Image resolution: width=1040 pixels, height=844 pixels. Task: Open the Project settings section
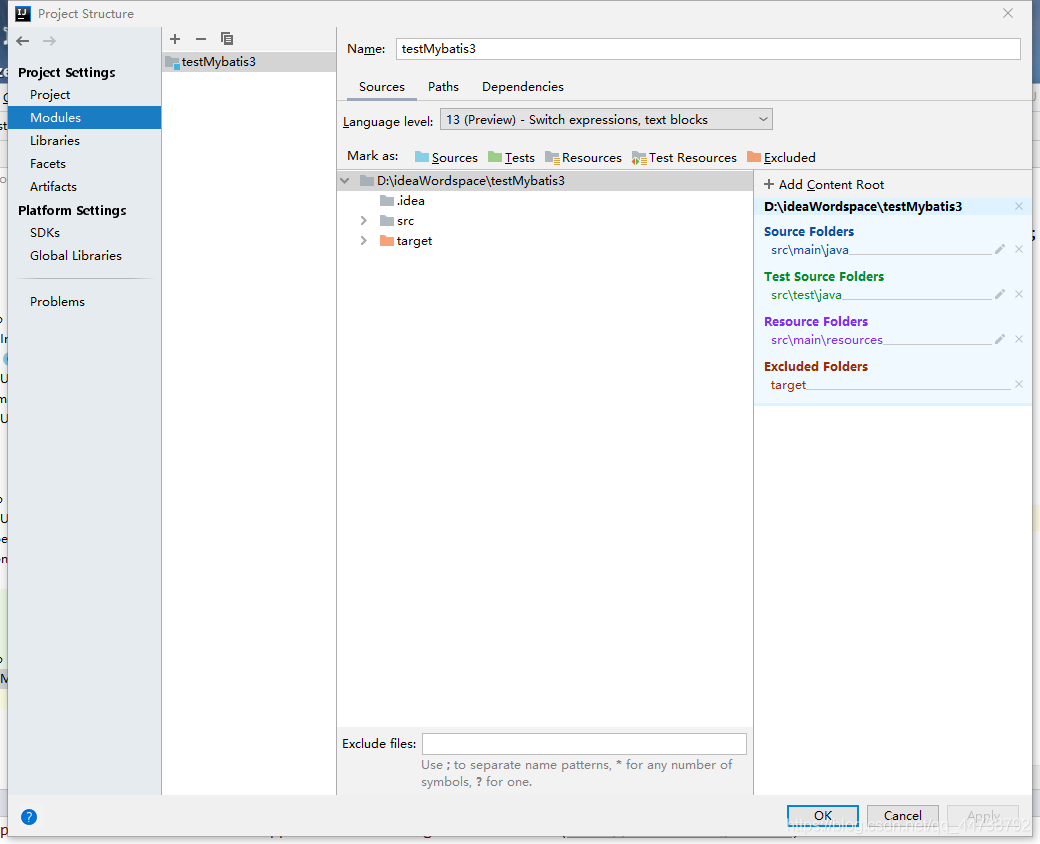(50, 95)
